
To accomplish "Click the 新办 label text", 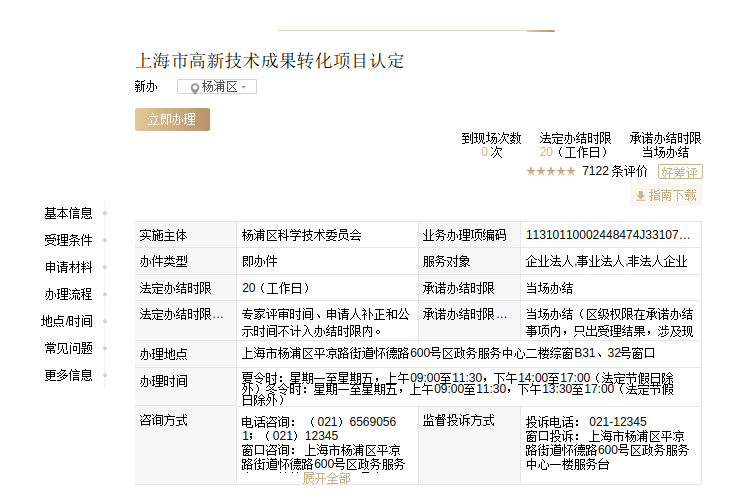I will (x=146, y=87).
